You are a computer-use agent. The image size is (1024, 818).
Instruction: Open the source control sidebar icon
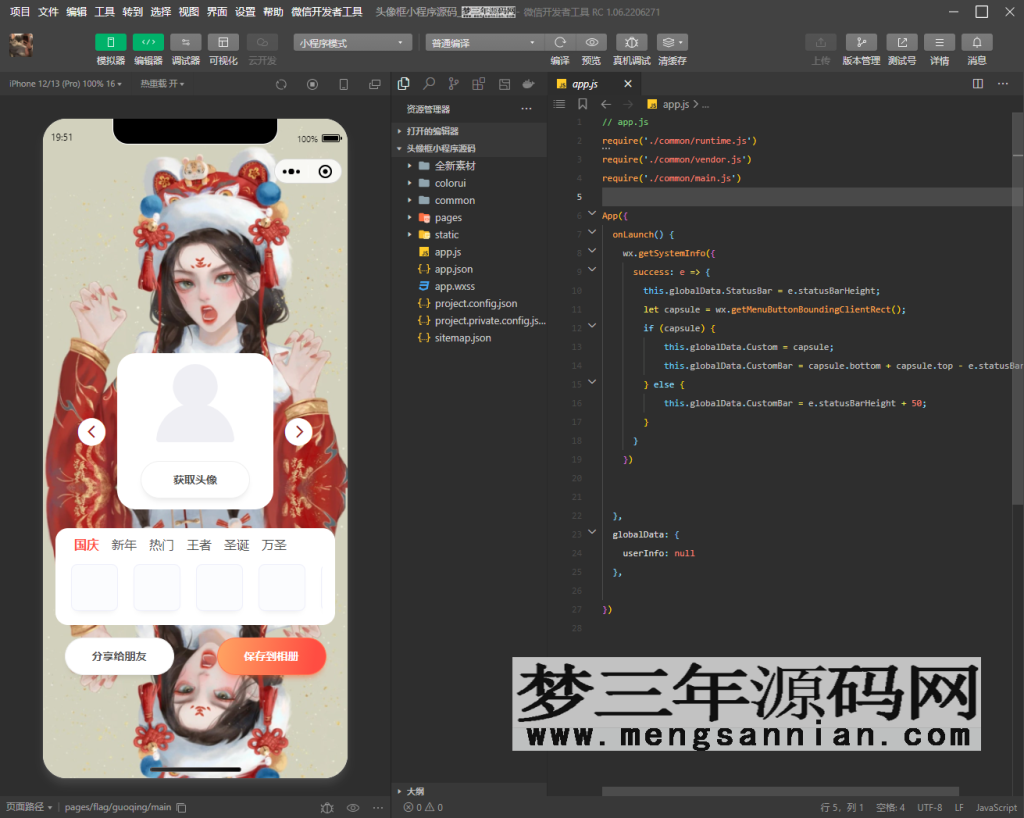tap(451, 84)
